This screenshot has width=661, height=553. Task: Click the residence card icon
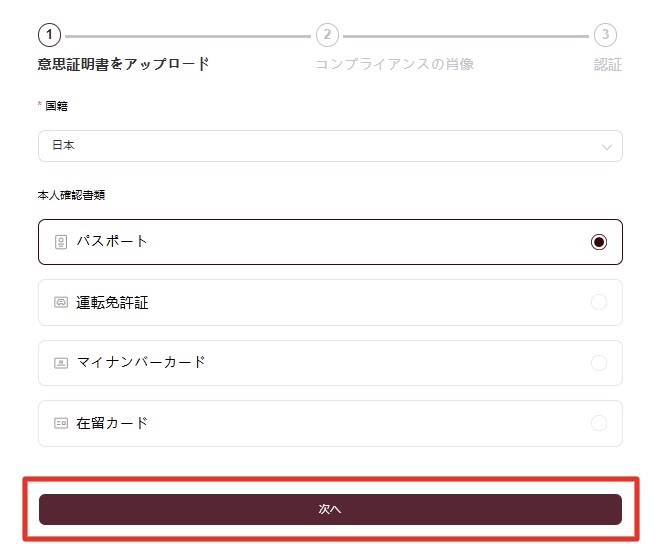point(61,423)
